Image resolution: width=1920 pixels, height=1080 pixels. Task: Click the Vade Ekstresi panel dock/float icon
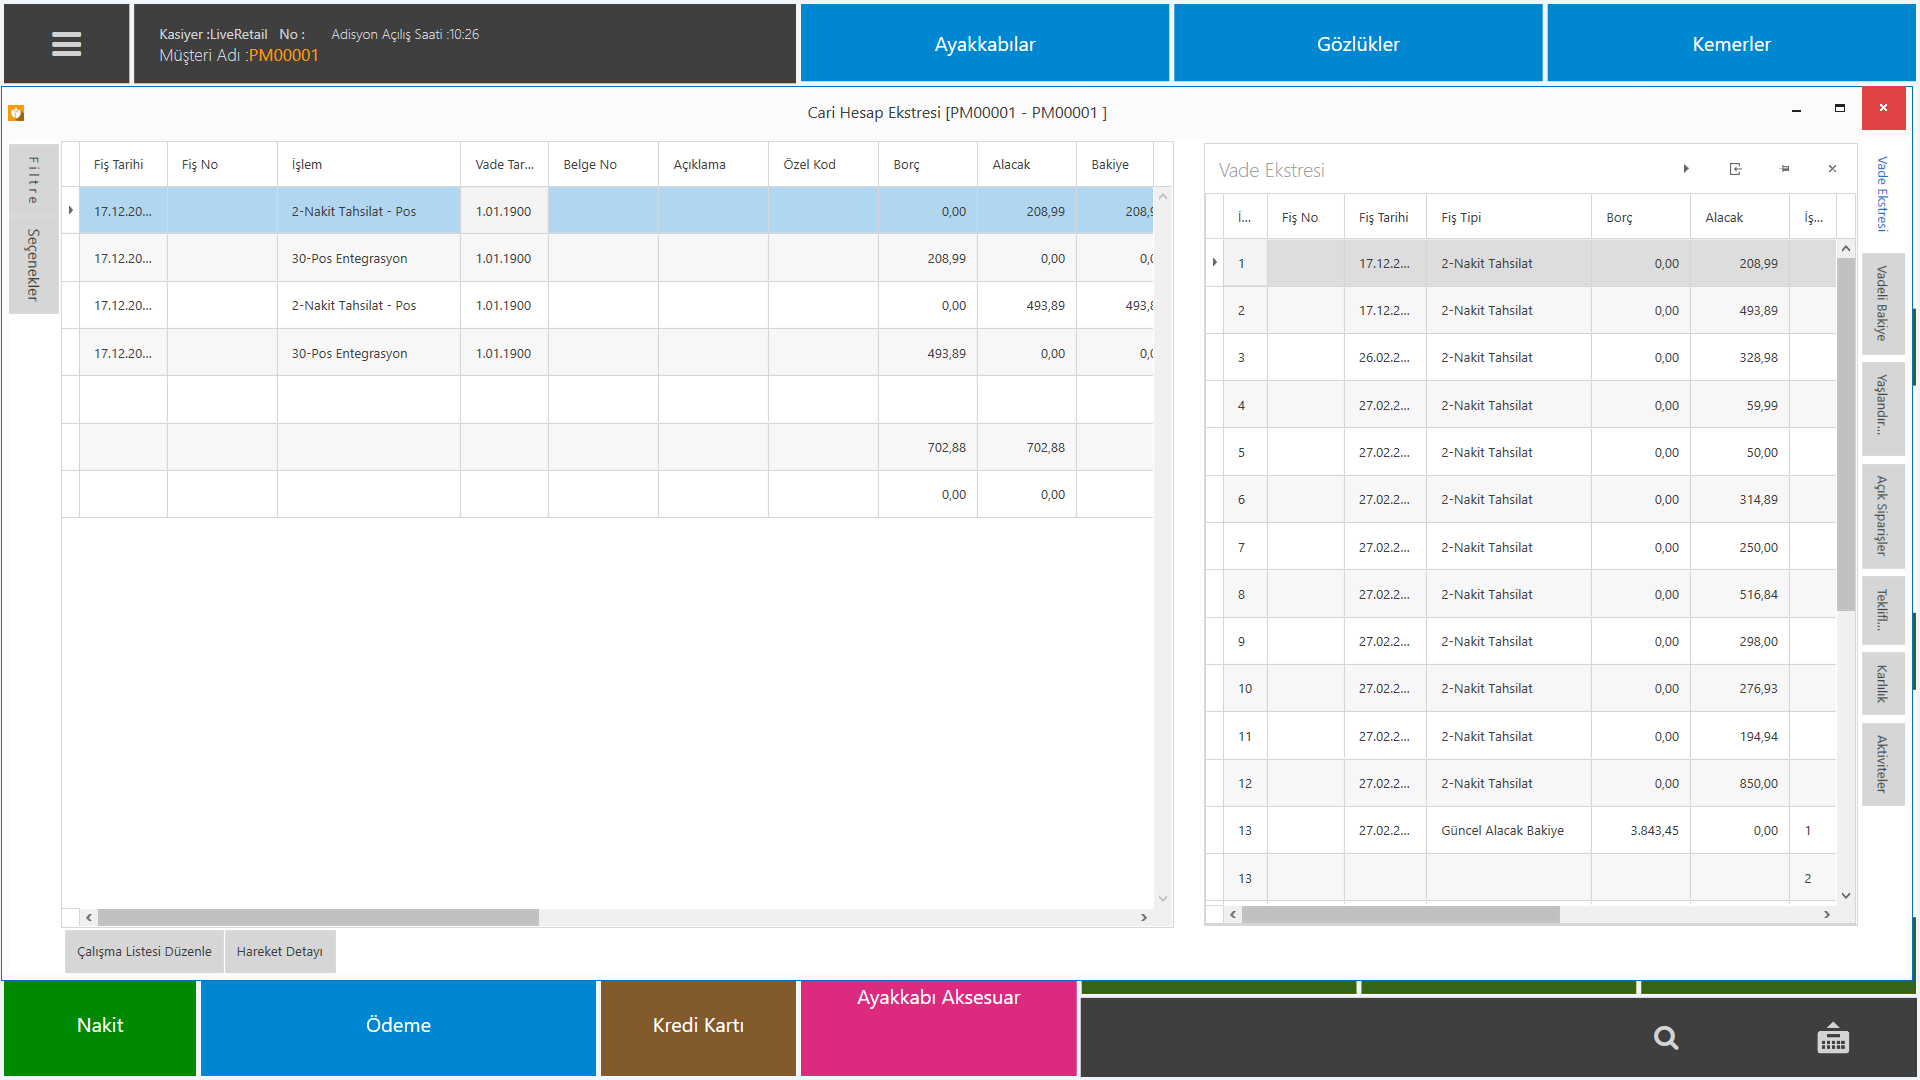(x=1735, y=169)
